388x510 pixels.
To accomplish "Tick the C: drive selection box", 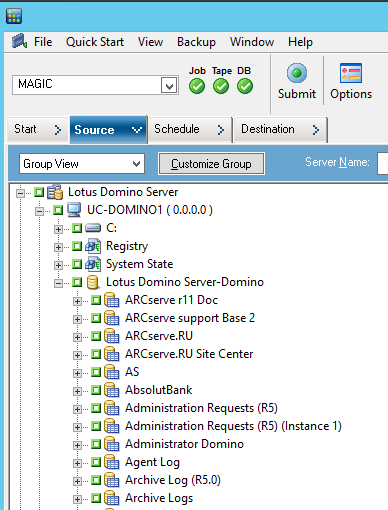I will point(77,228).
